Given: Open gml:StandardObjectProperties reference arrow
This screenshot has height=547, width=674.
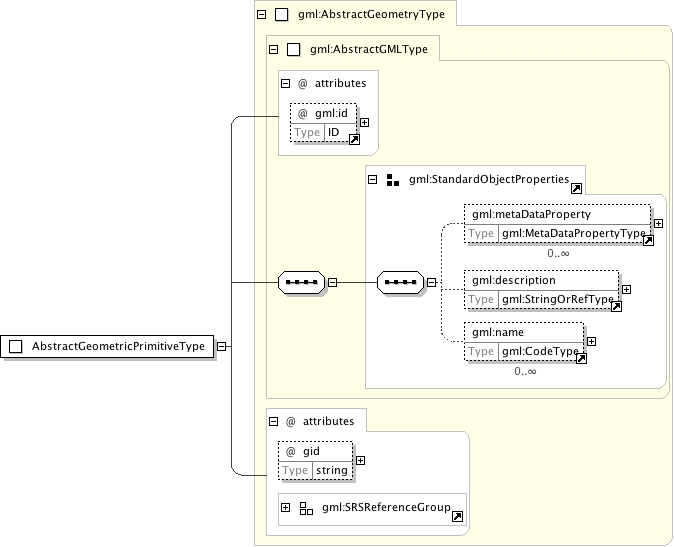Looking at the screenshot, I should pos(576,189).
